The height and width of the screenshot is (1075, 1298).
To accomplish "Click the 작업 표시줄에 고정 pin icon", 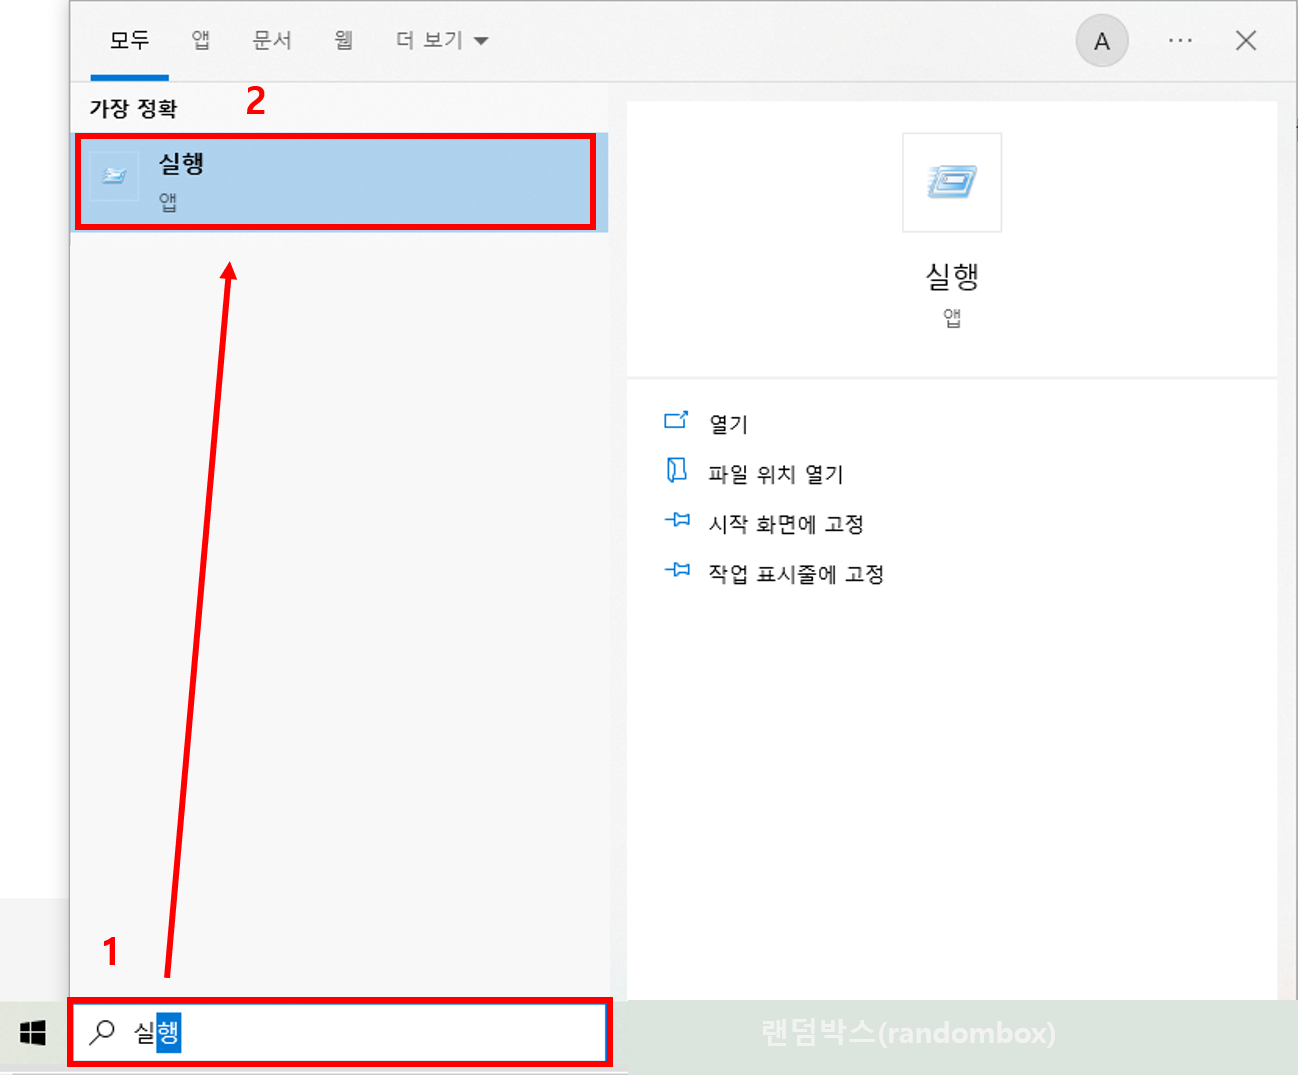I will pos(677,571).
